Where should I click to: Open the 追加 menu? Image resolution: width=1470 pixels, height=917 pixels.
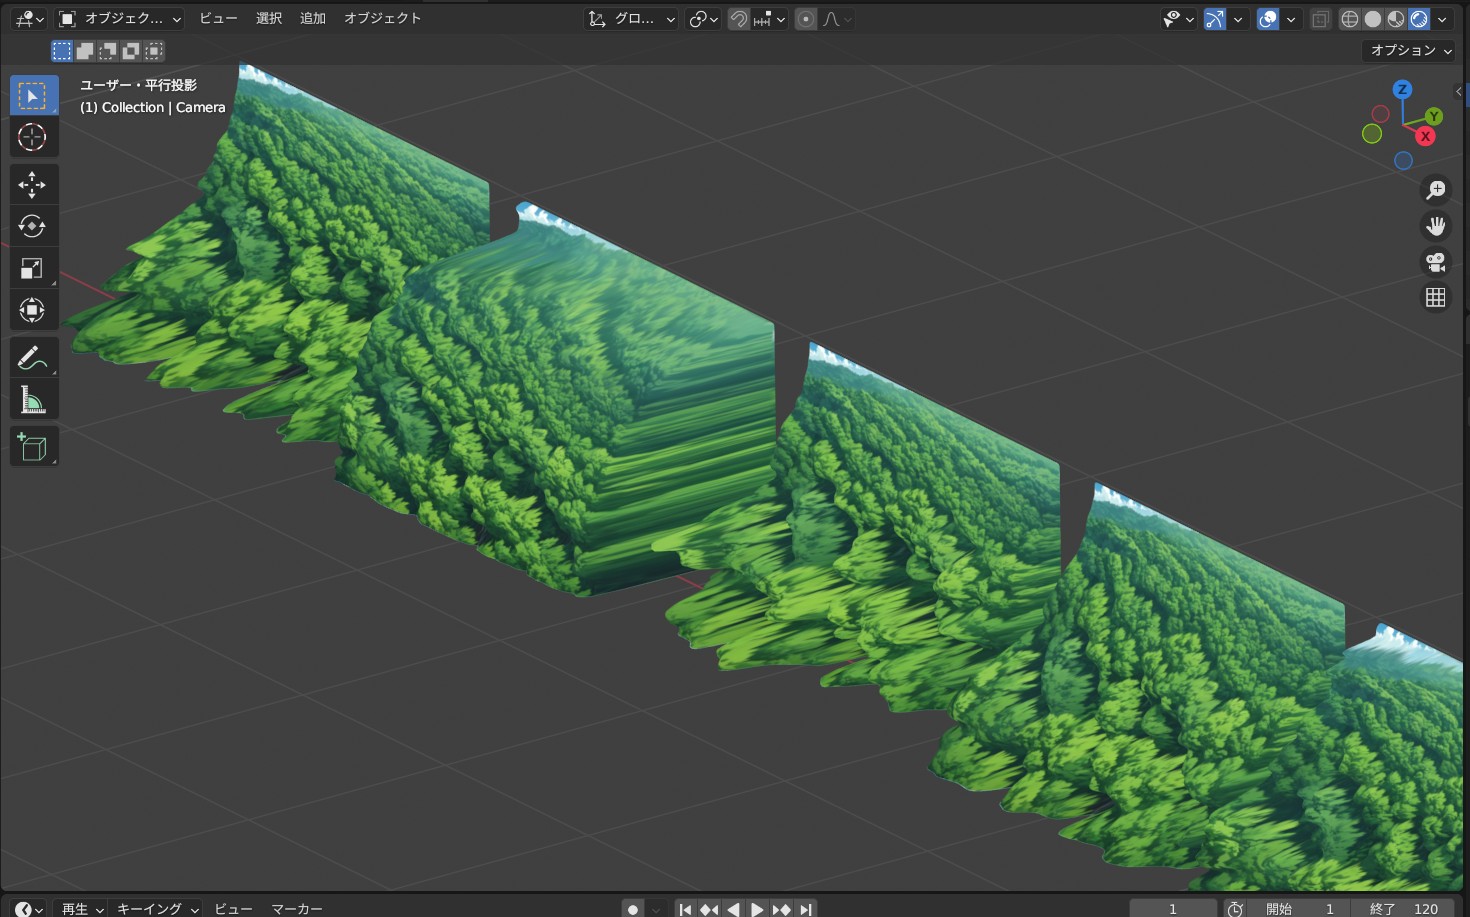click(313, 19)
